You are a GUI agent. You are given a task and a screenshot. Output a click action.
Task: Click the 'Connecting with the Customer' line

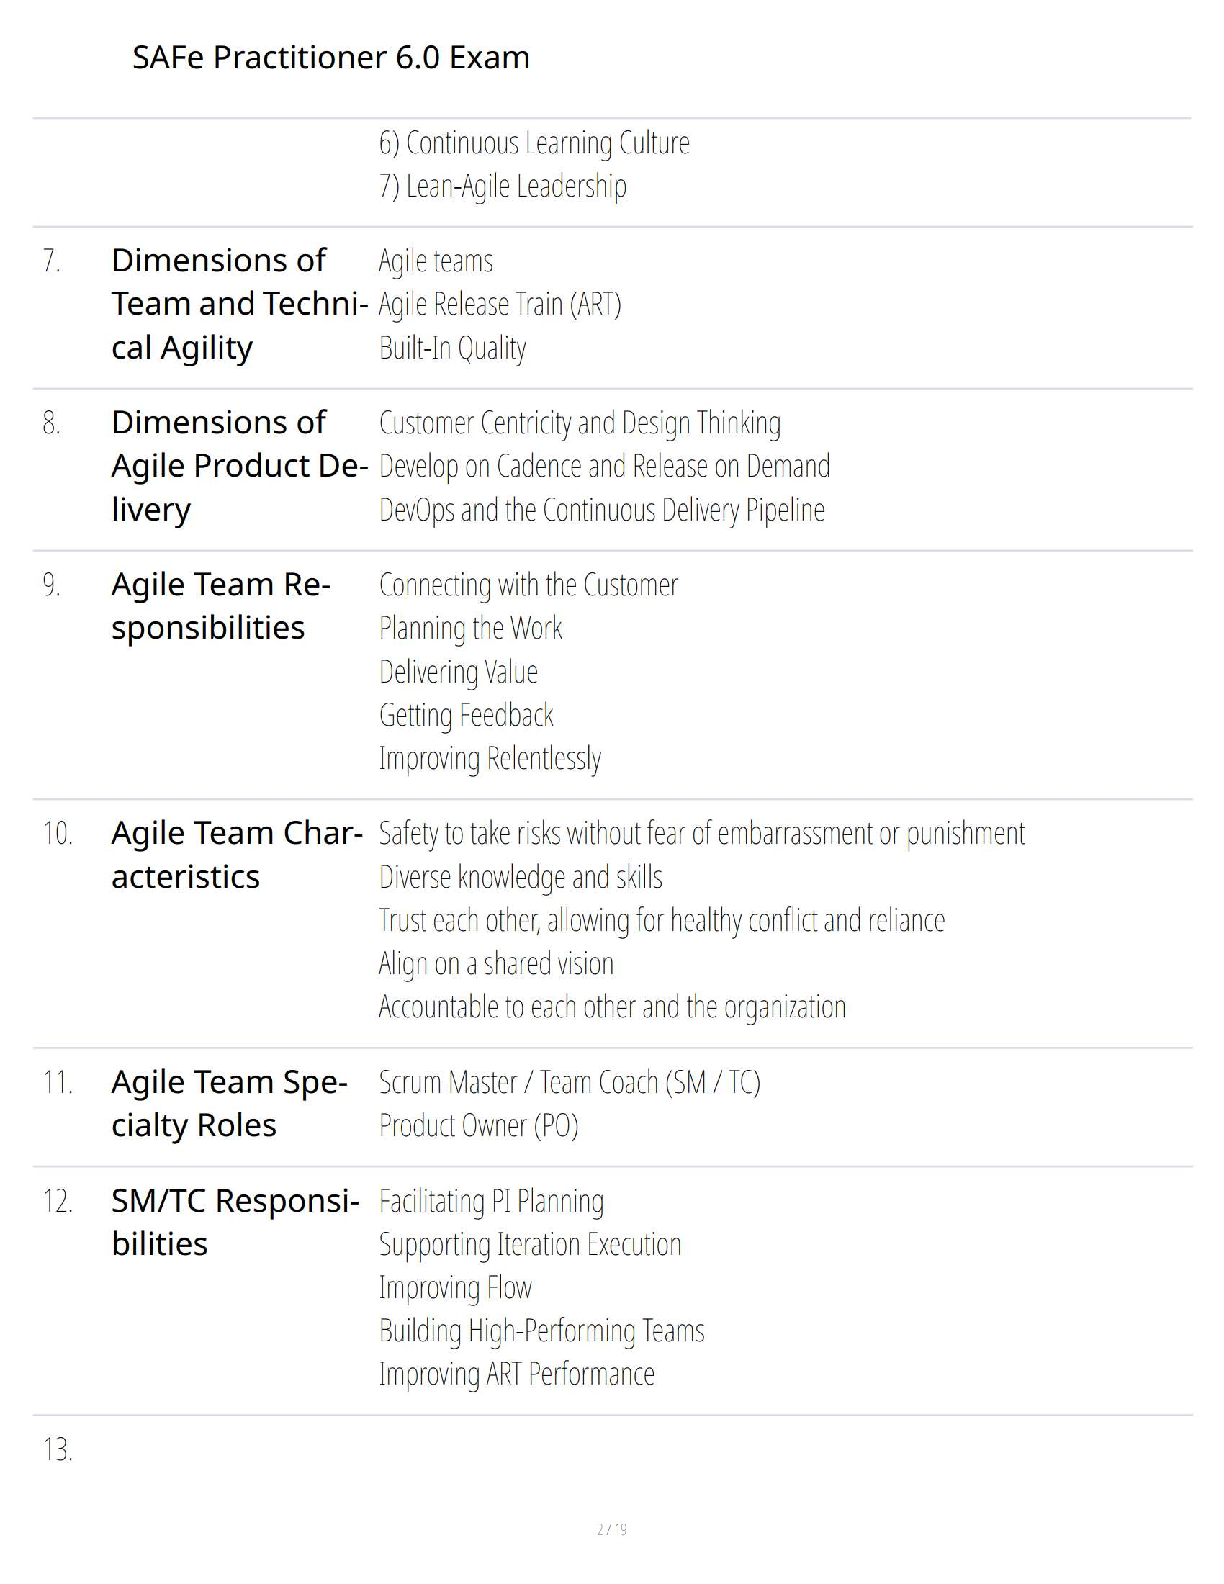tap(528, 585)
